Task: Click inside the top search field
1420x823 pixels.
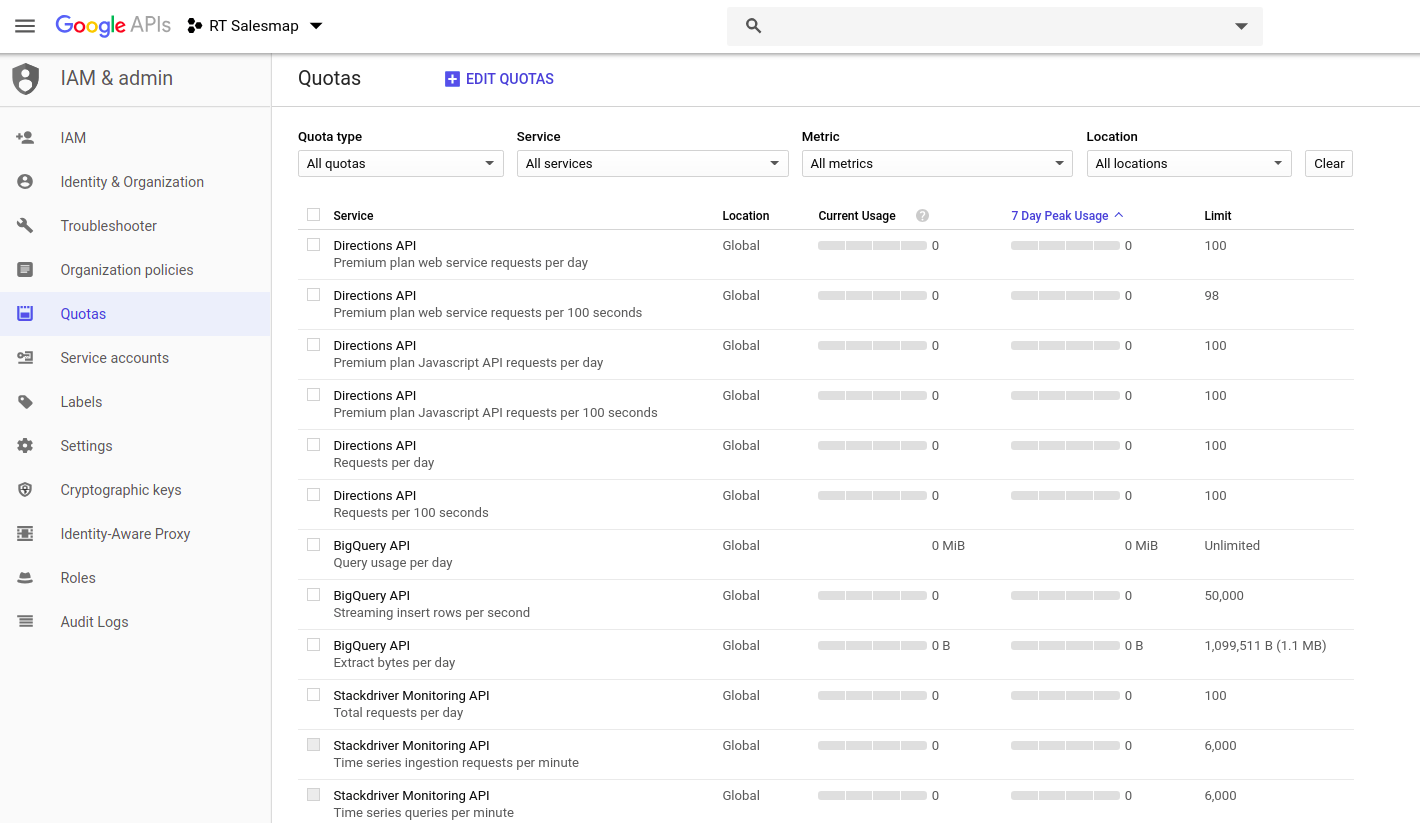Action: click(x=995, y=26)
